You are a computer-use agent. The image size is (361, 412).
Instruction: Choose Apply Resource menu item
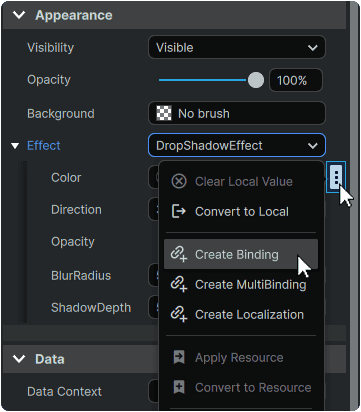241,358
